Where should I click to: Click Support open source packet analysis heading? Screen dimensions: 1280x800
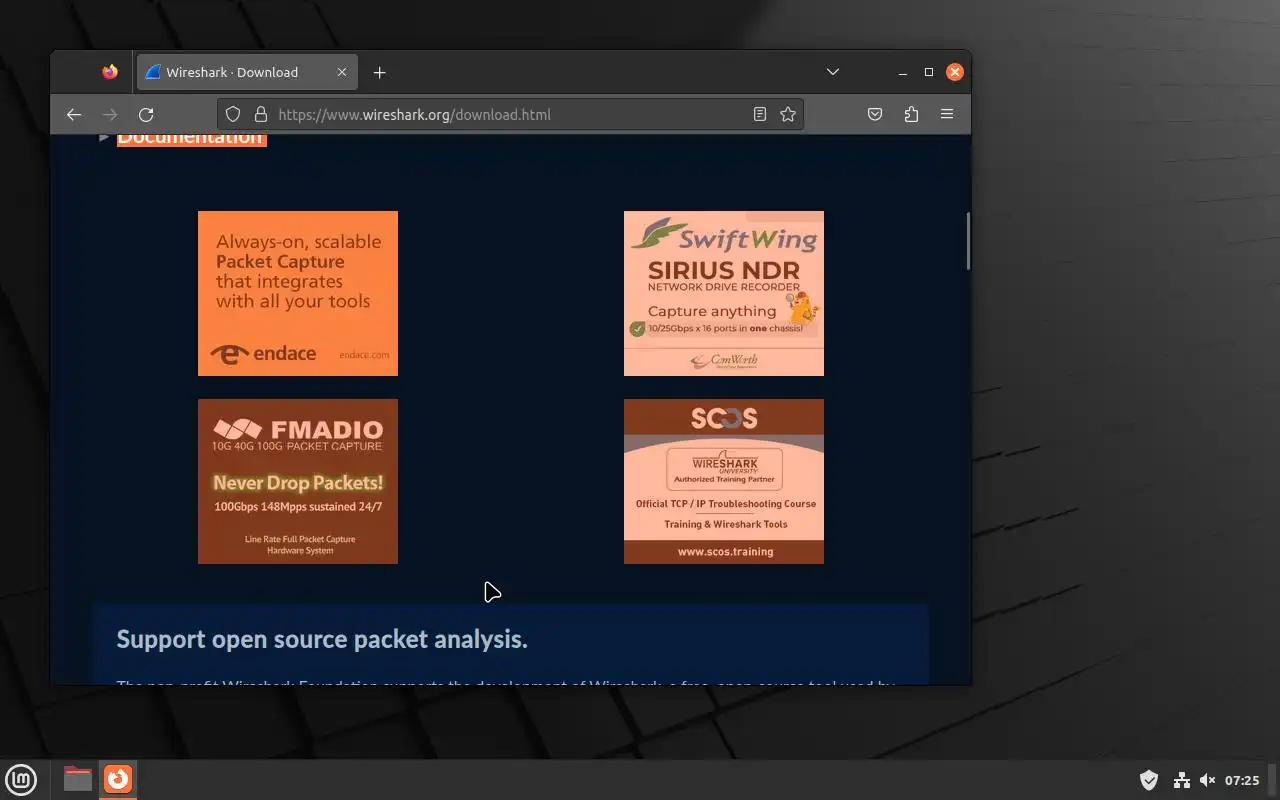pyautogui.click(x=322, y=639)
